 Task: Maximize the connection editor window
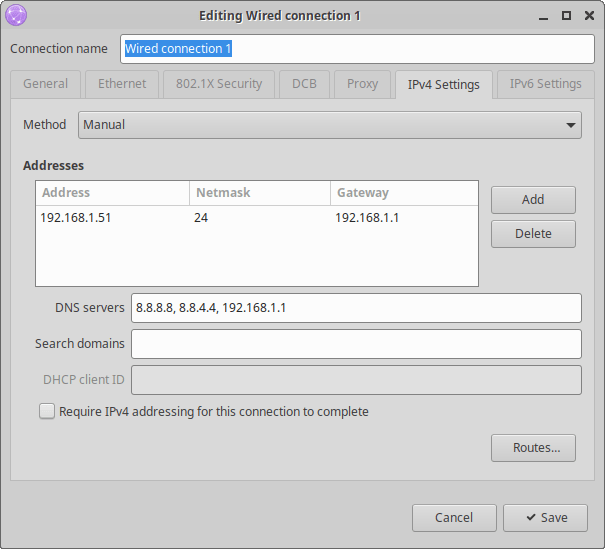(x=566, y=15)
